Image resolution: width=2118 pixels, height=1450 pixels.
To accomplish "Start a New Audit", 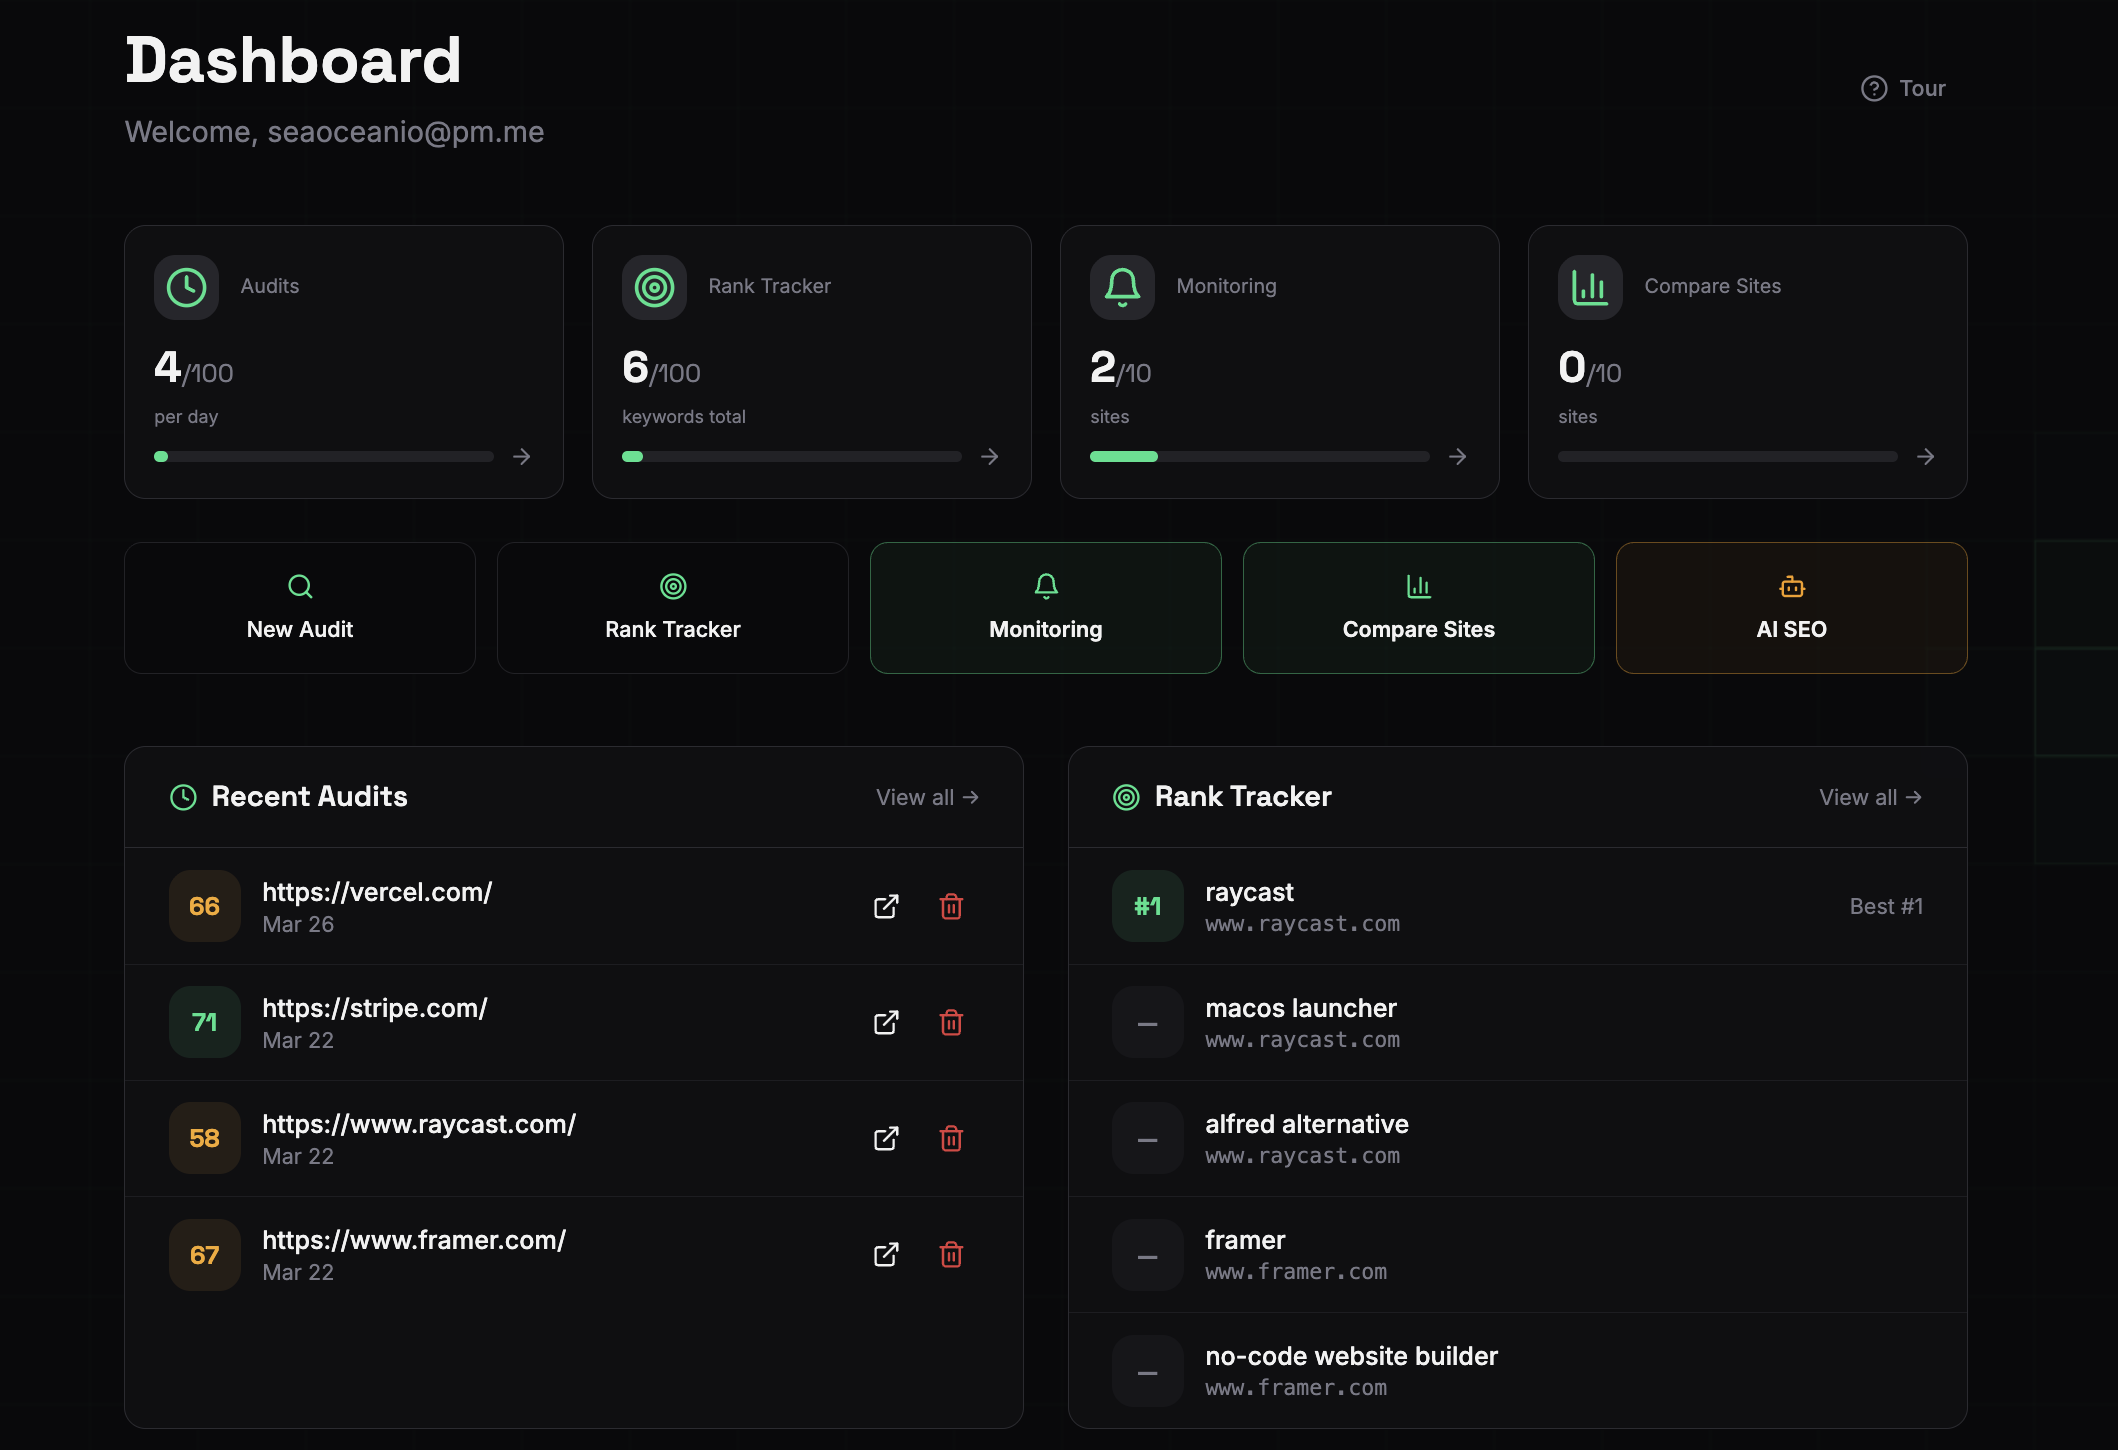I will (300, 608).
